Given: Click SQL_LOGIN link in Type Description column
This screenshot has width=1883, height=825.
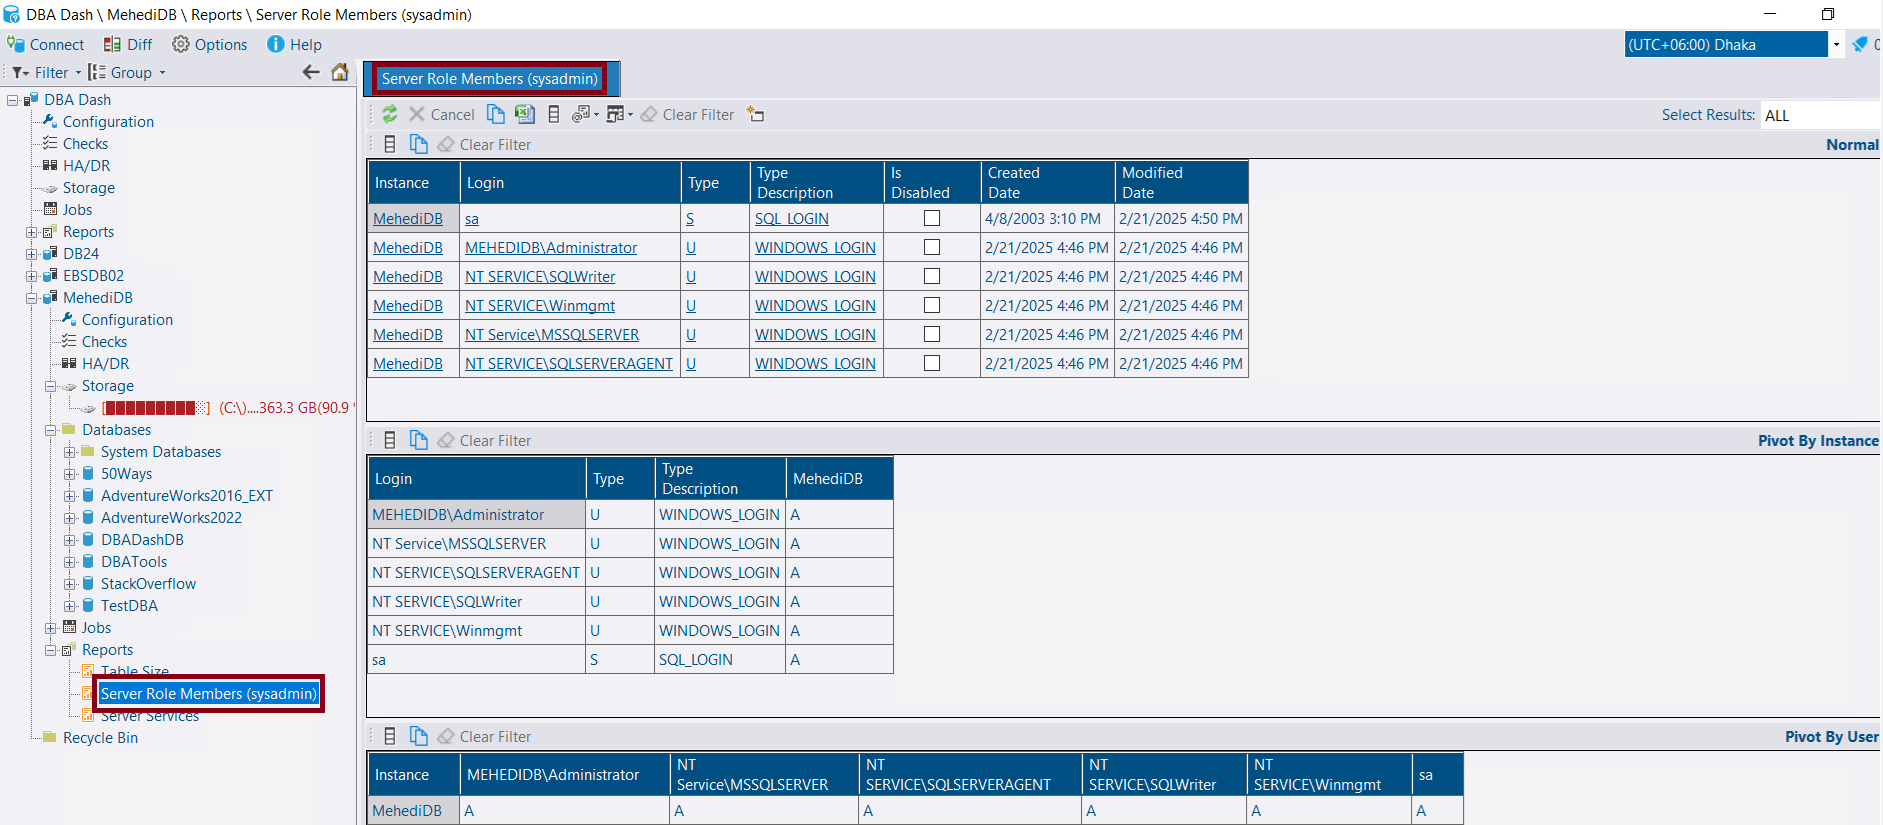Looking at the screenshot, I should [x=791, y=219].
